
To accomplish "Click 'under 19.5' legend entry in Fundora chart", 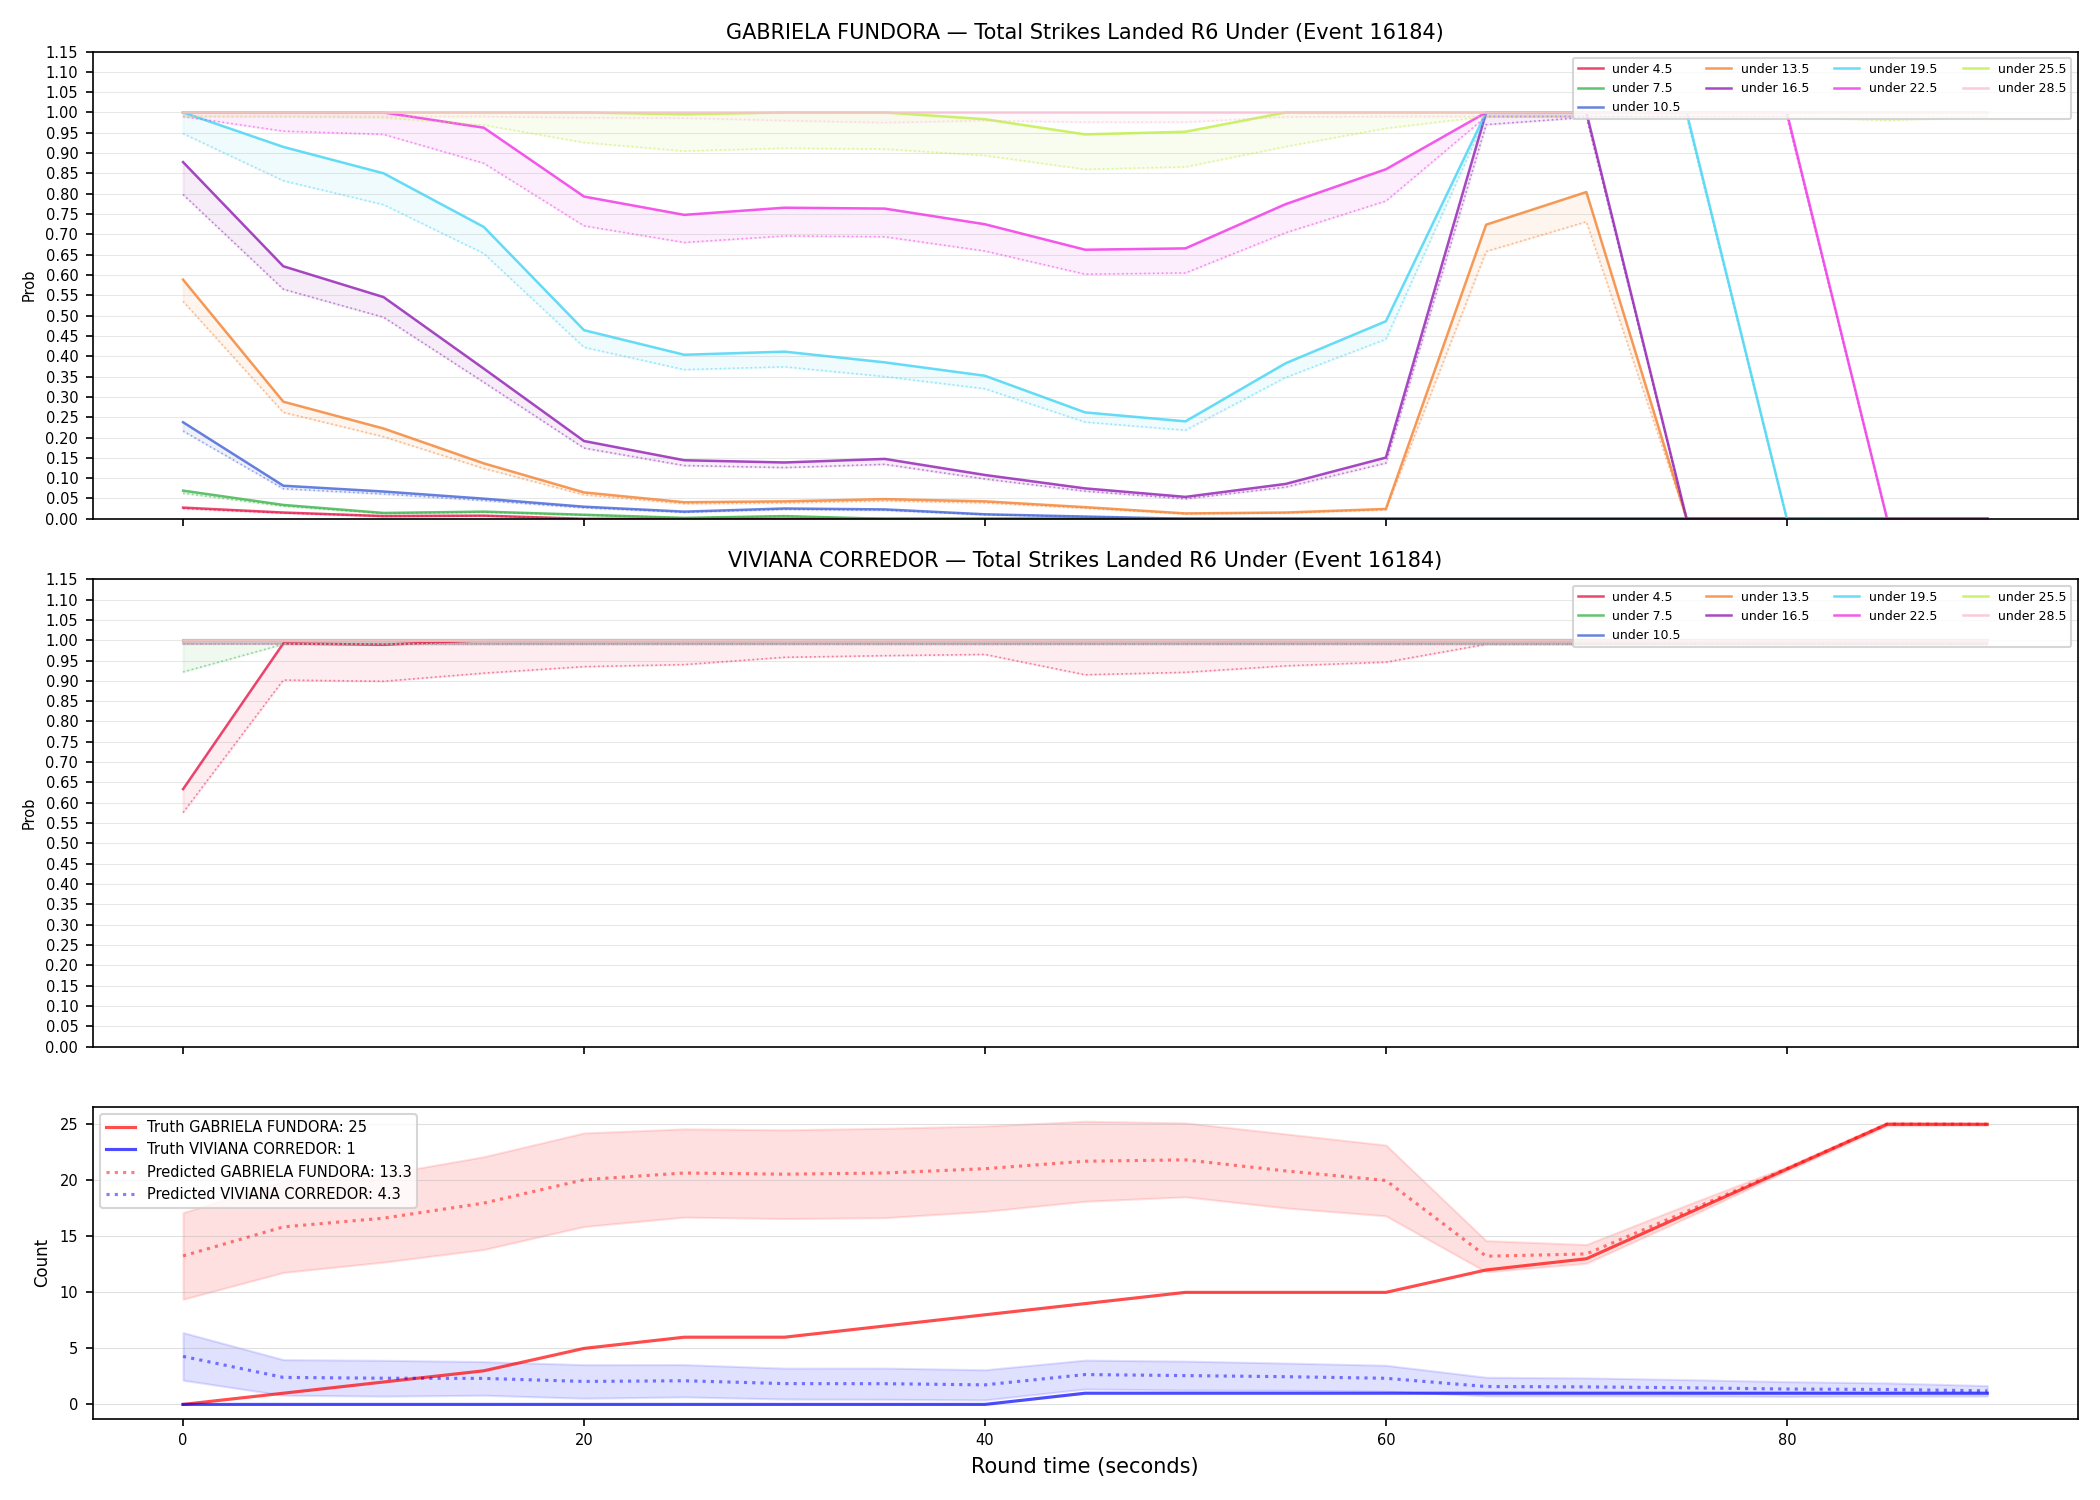I will [1886, 69].
